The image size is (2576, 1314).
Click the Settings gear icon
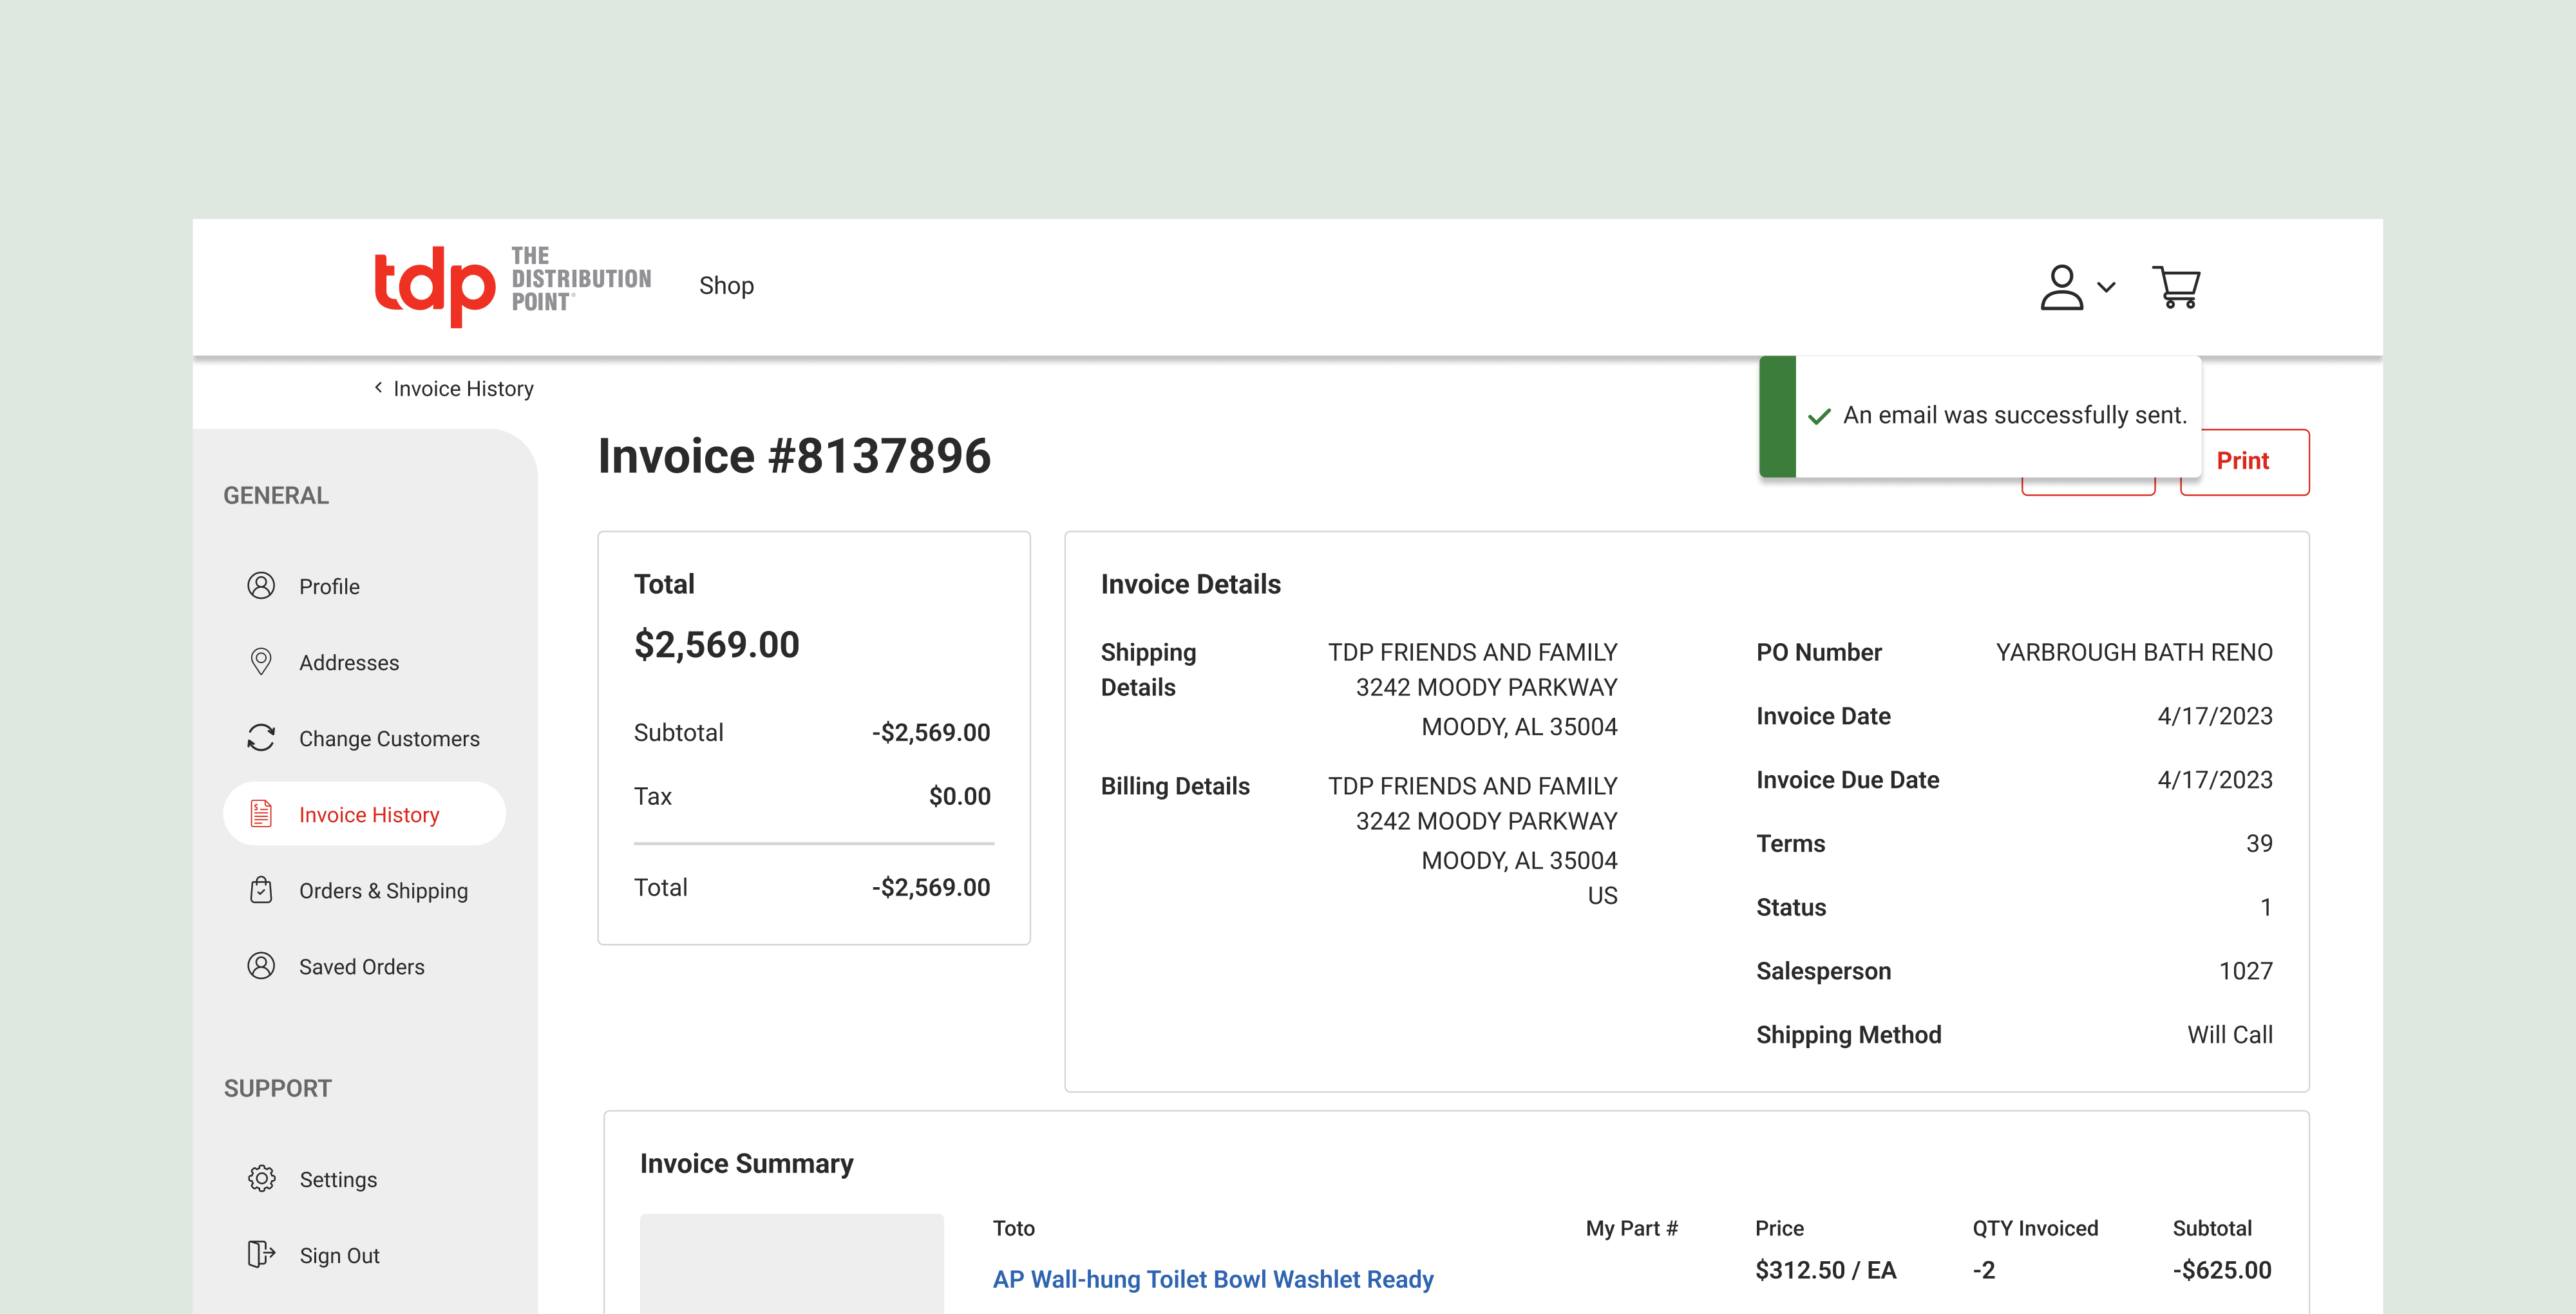[261, 1179]
